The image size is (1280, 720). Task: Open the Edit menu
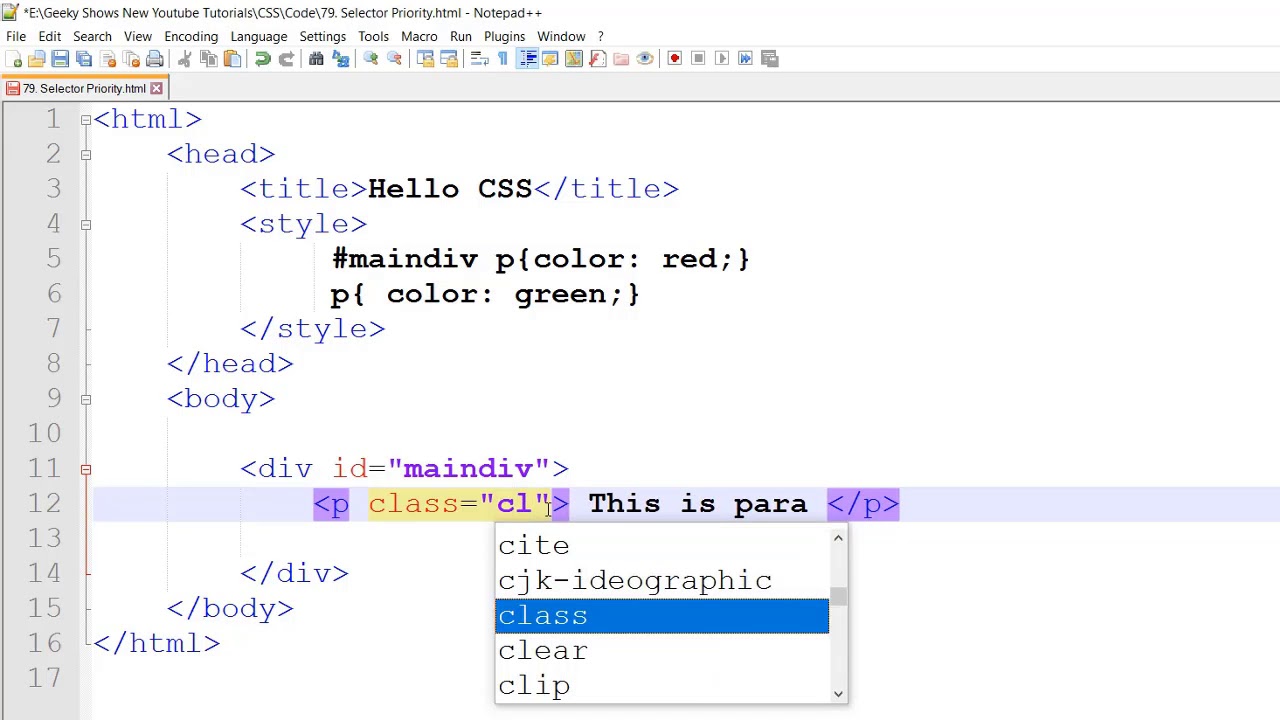49,37
